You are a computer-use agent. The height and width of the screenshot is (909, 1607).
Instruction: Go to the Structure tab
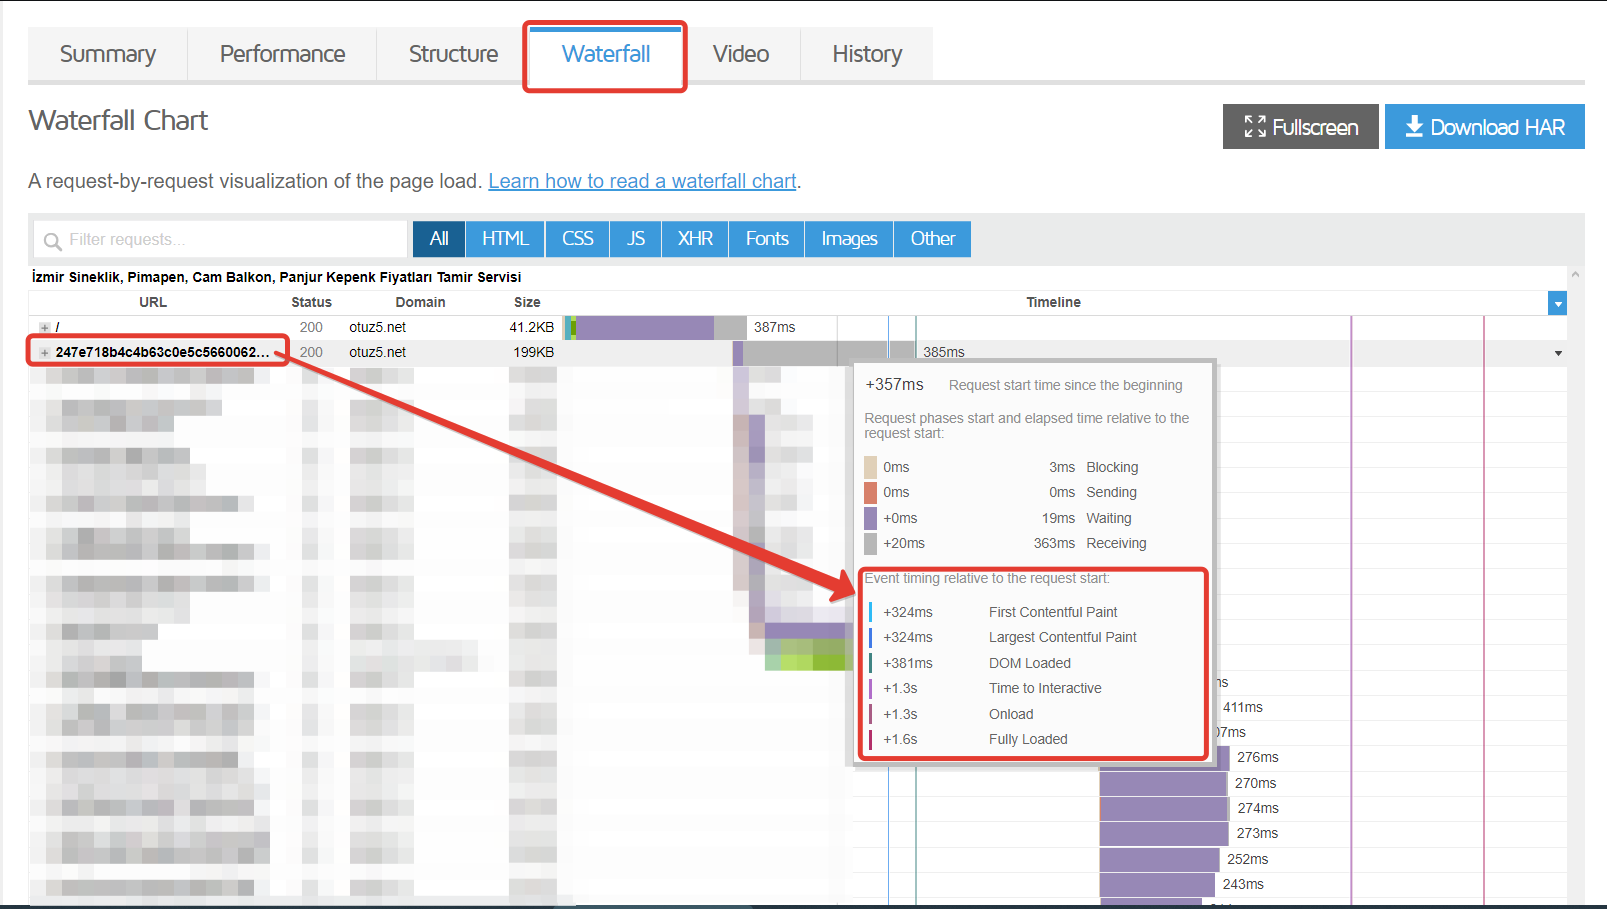coord(453,54)
